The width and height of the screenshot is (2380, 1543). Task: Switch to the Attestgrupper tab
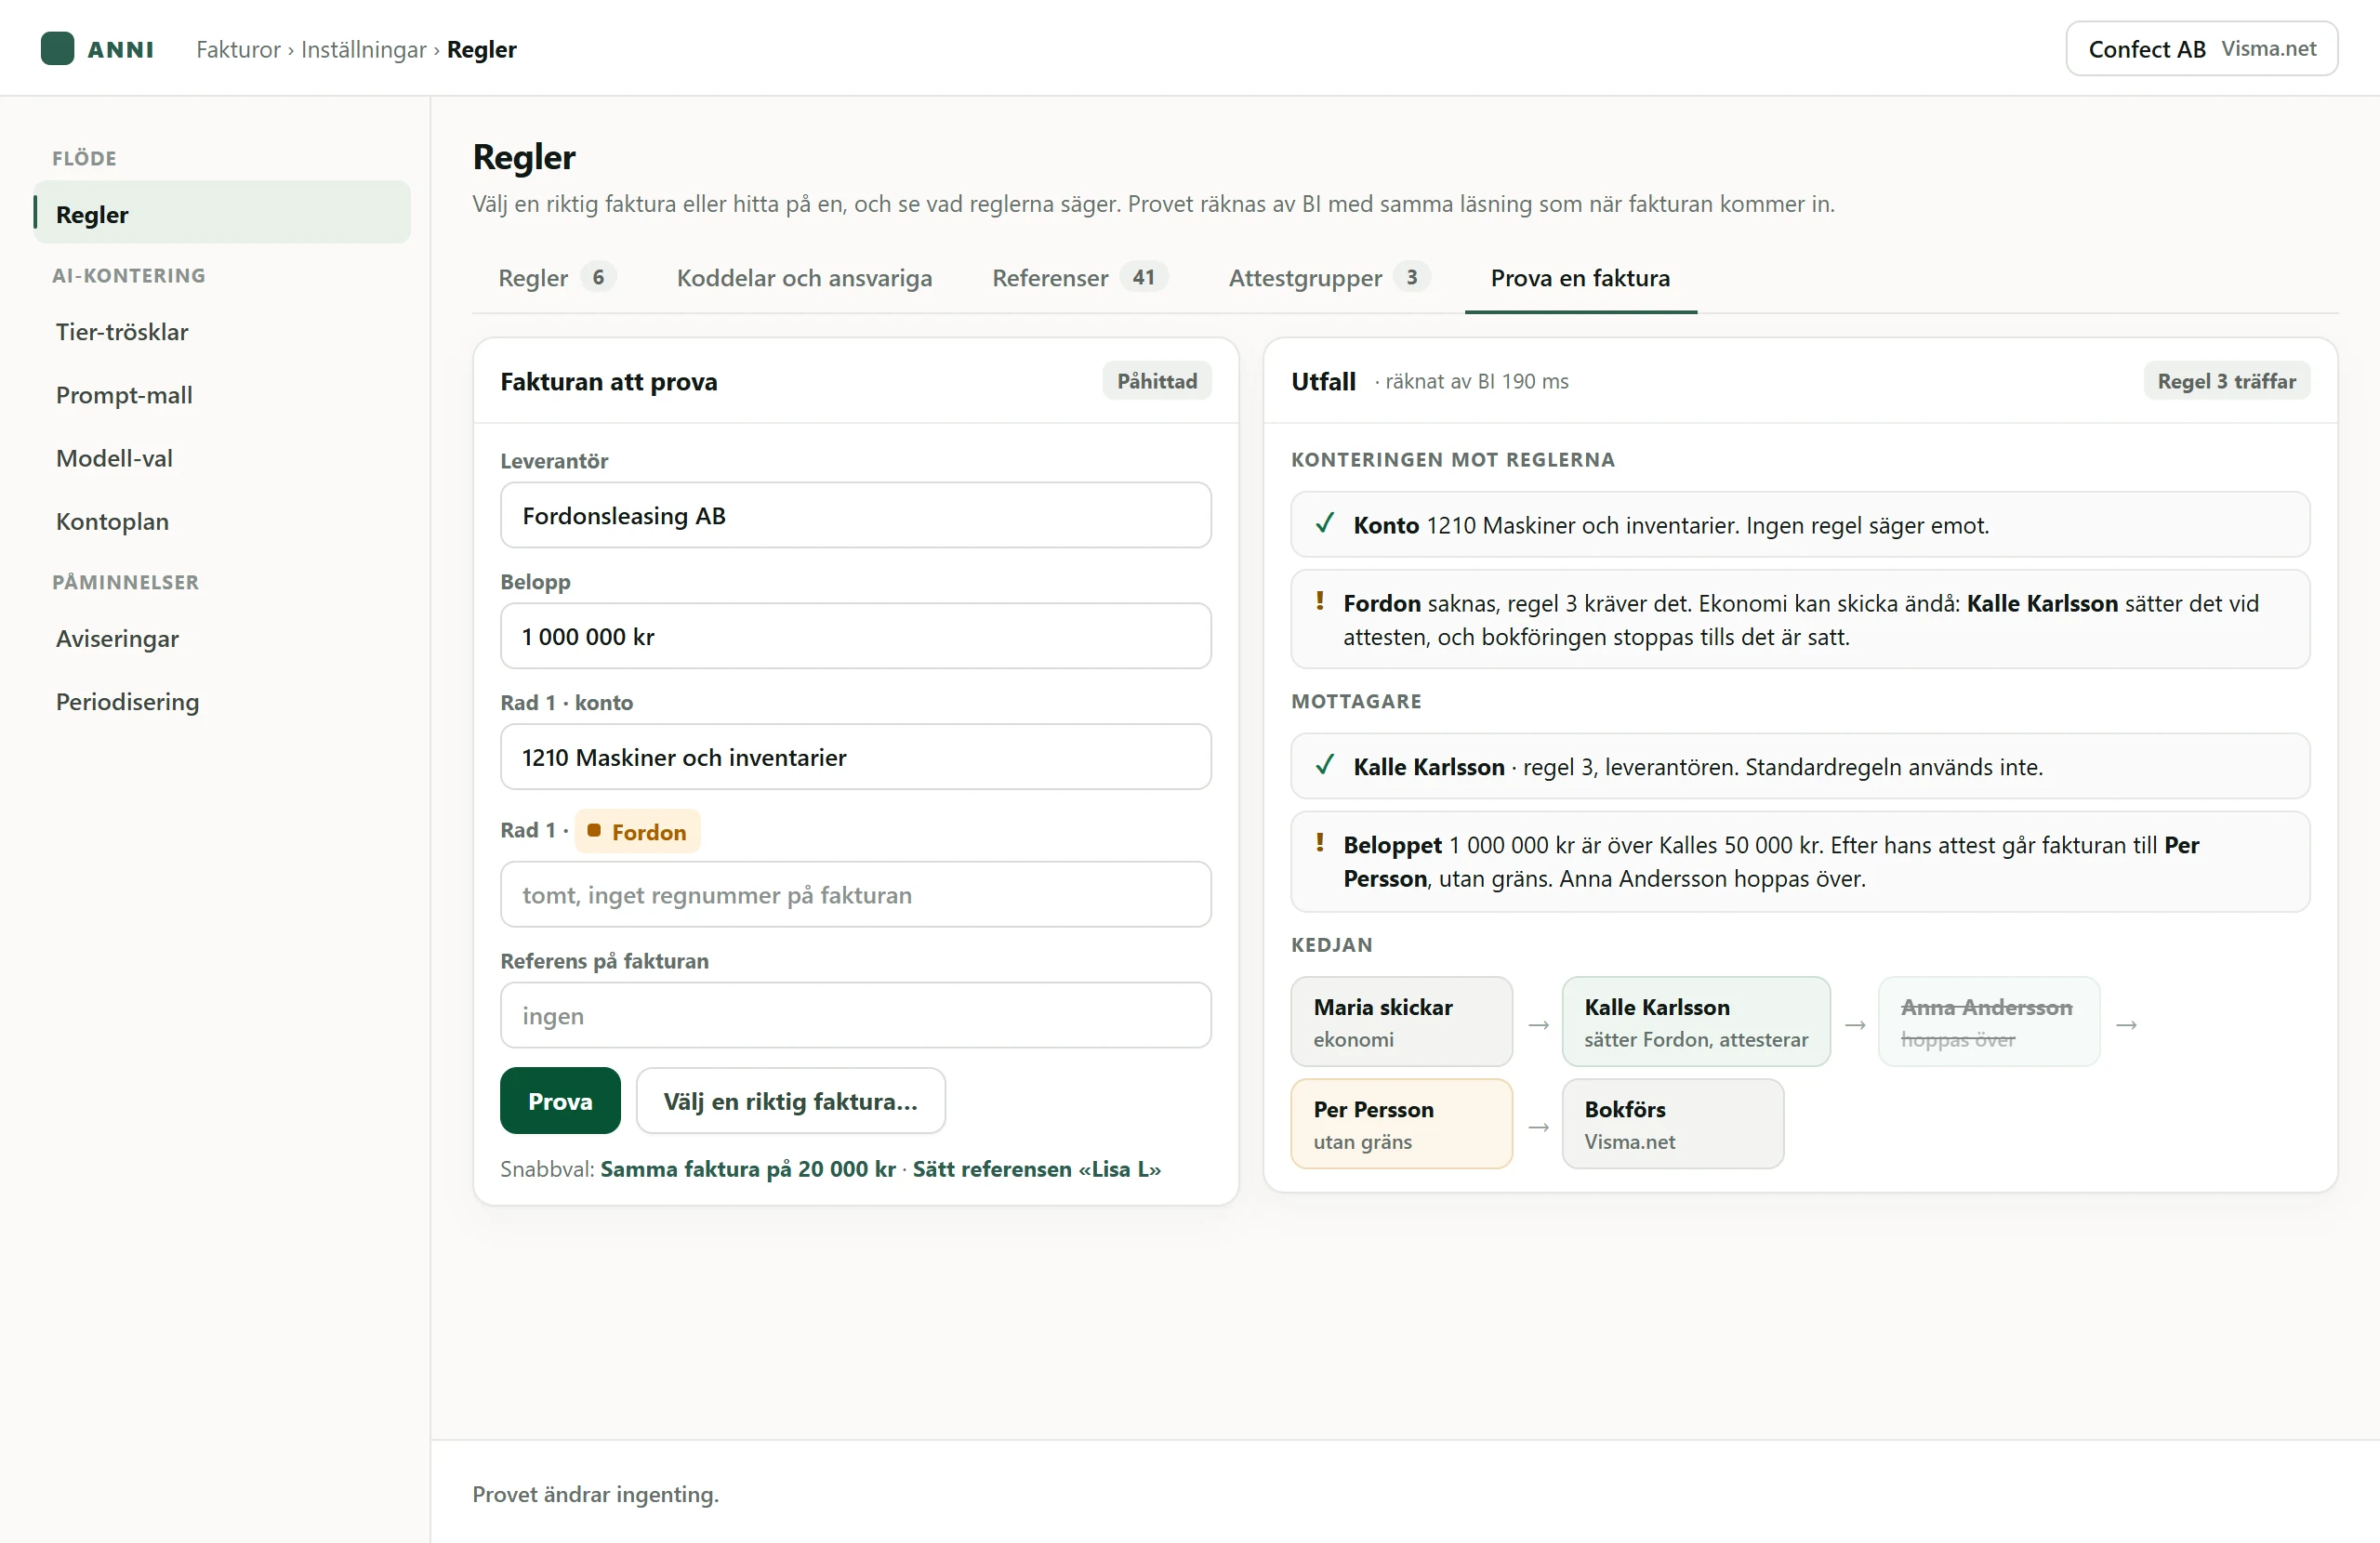pos(1329,278)
